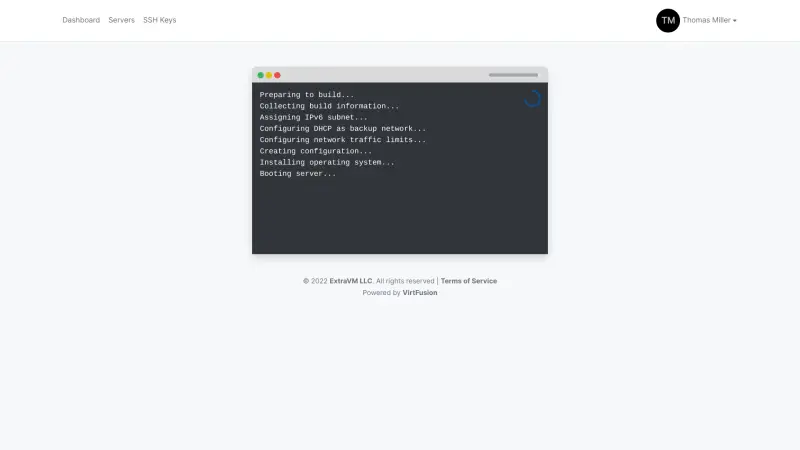
Task: Click the caret next to Thomas Miller
Action: tap(735, 21)
